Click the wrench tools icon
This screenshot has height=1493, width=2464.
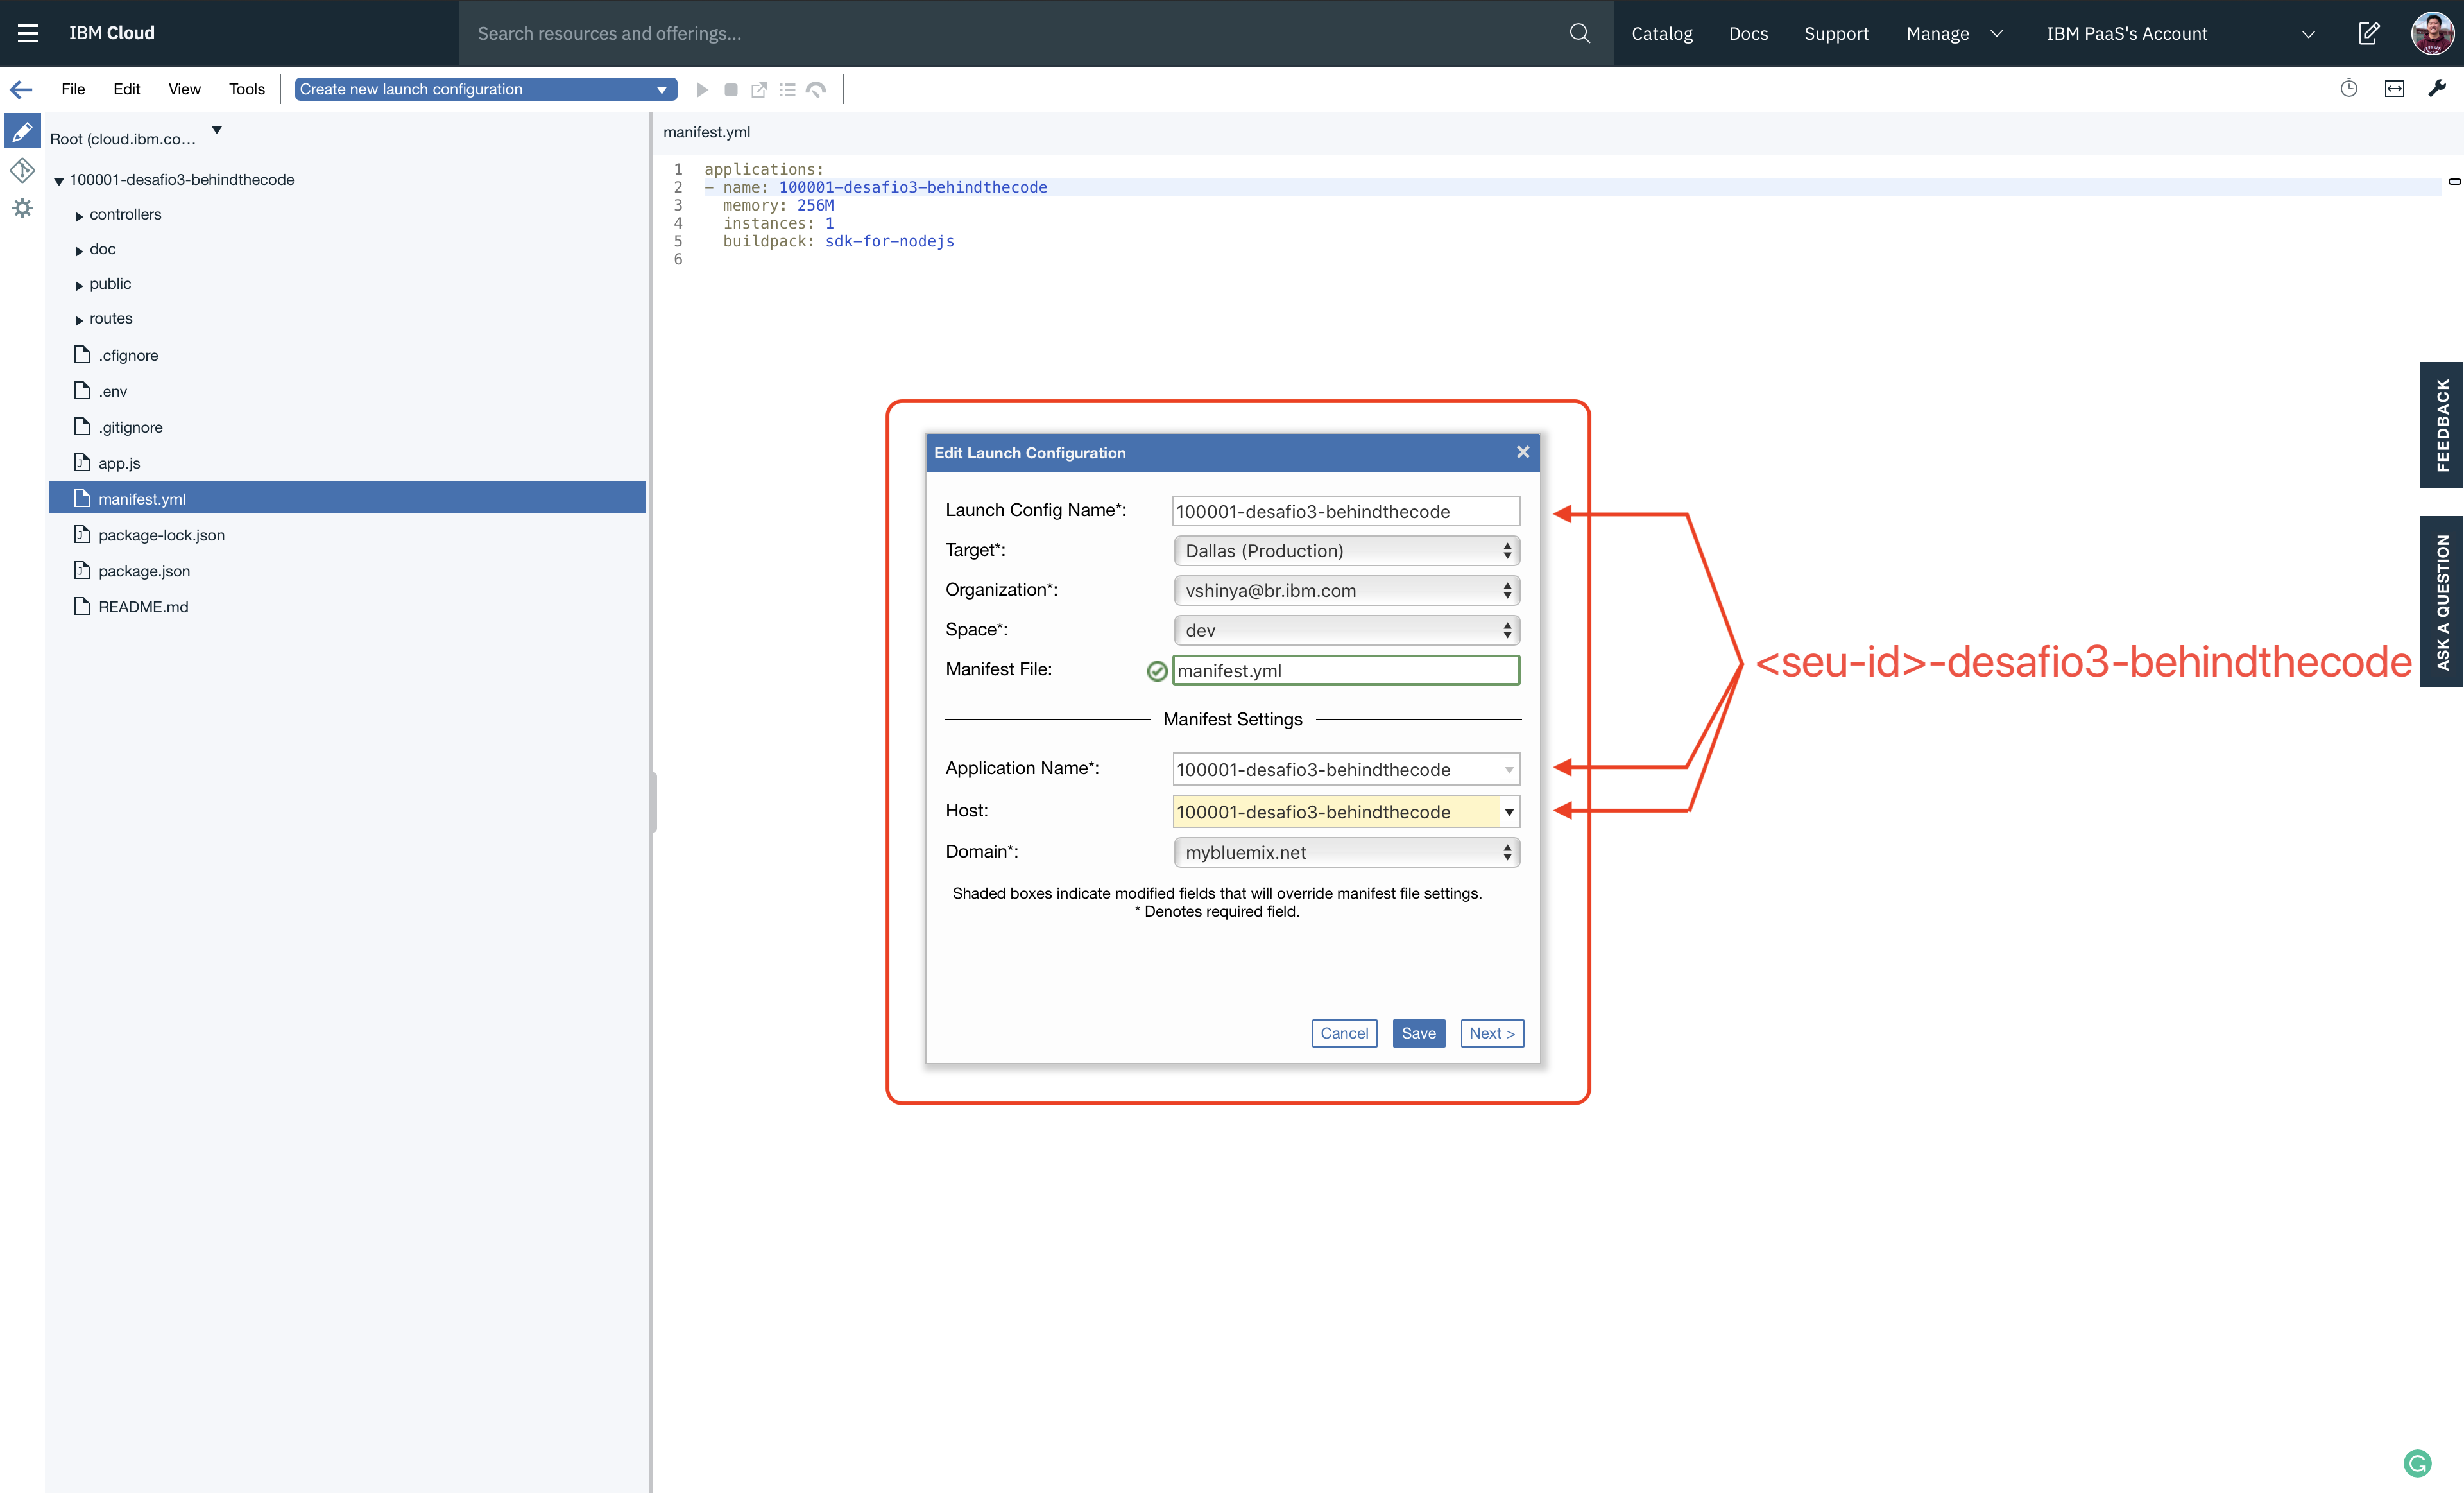(2437, 89)
